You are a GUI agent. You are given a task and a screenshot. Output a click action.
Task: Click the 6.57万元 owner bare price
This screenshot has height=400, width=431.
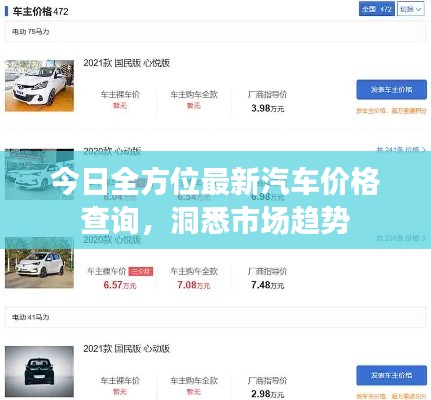point(120,285)
